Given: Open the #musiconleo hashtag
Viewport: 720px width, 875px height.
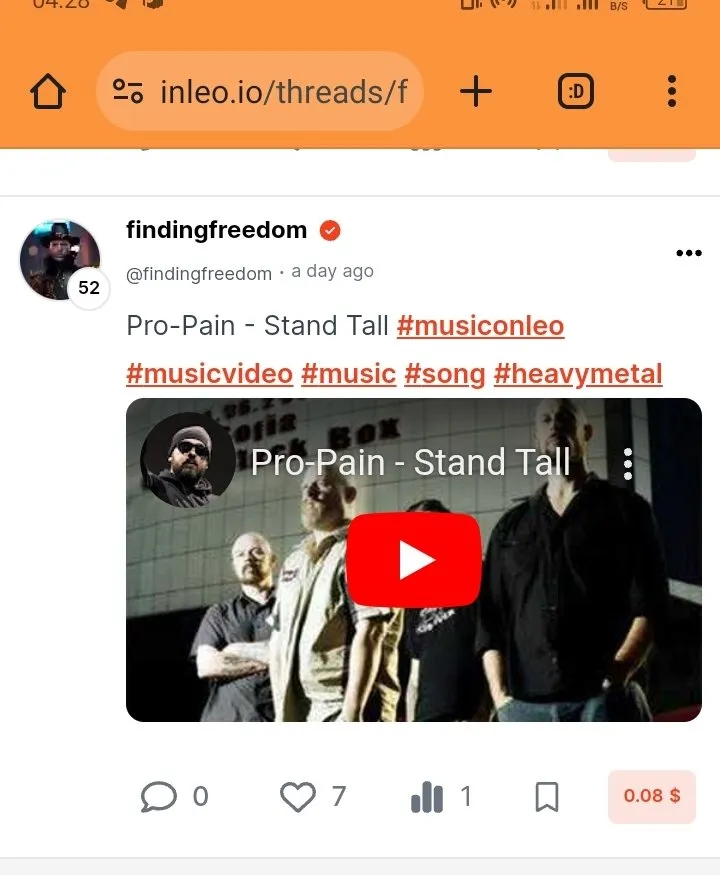Looking at the screenshot, I should [x=481, y=326].
